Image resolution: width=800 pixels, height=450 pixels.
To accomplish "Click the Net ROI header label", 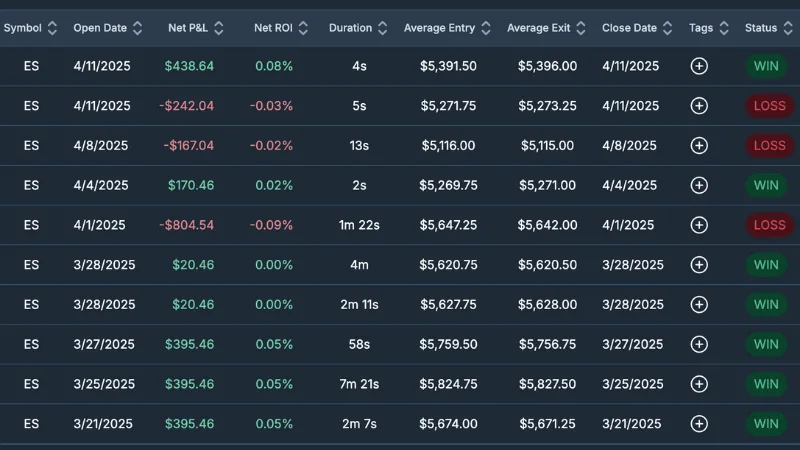I will click(x=273, y=28).
